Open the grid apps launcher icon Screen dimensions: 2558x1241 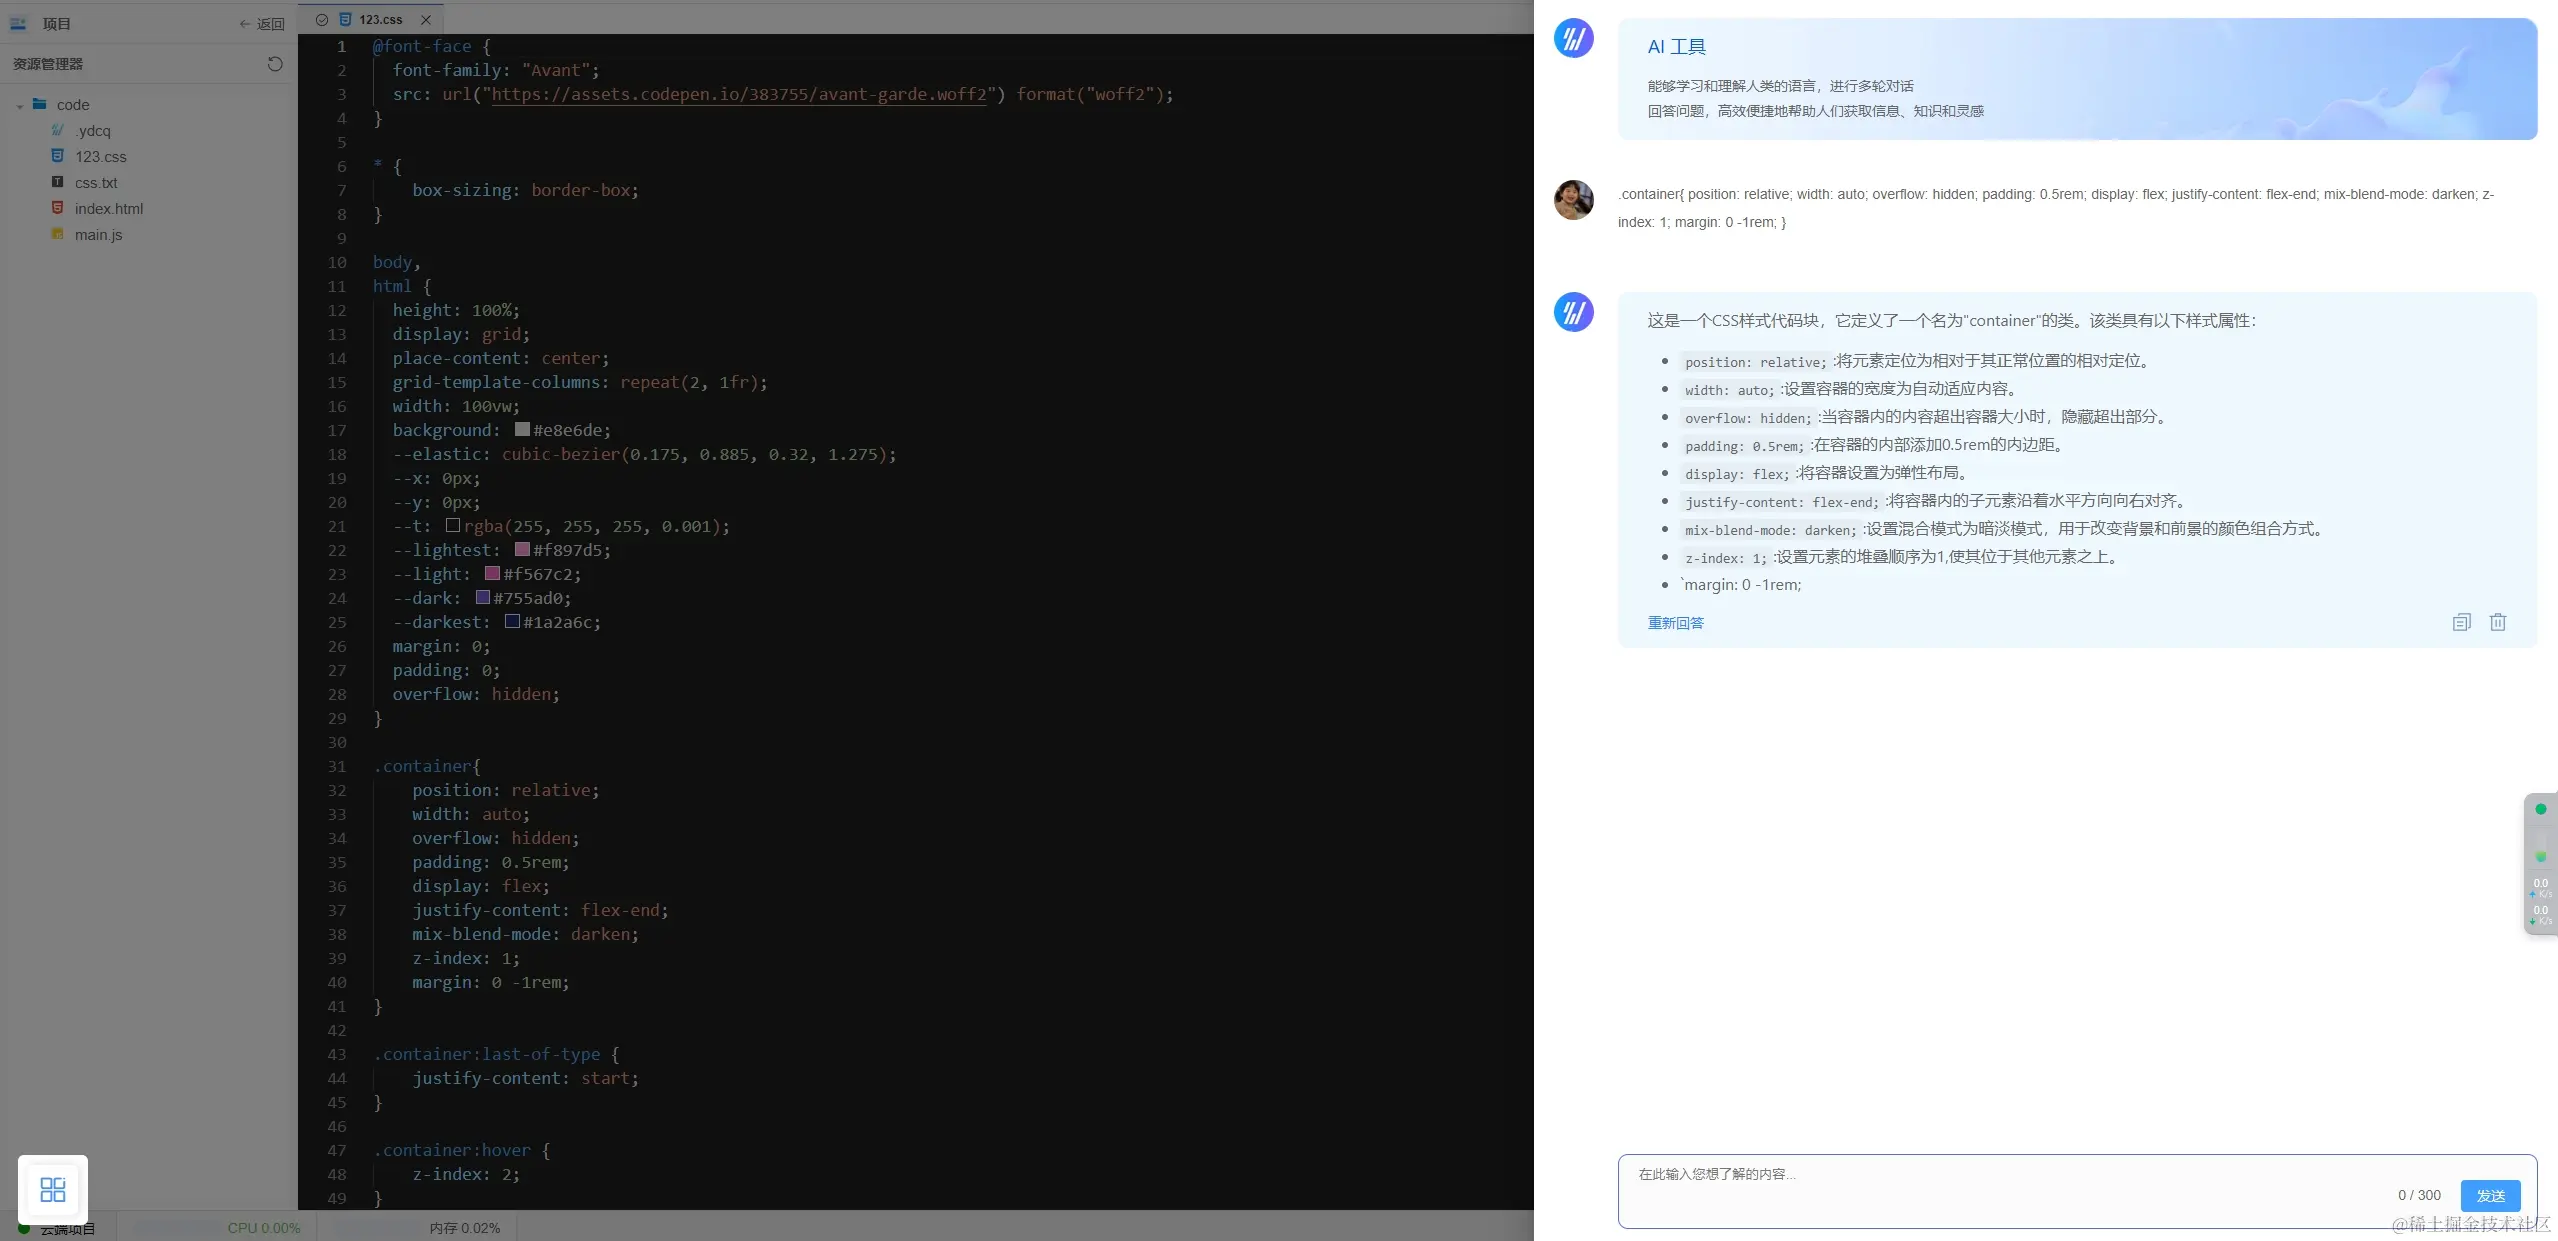point(53,1189)
